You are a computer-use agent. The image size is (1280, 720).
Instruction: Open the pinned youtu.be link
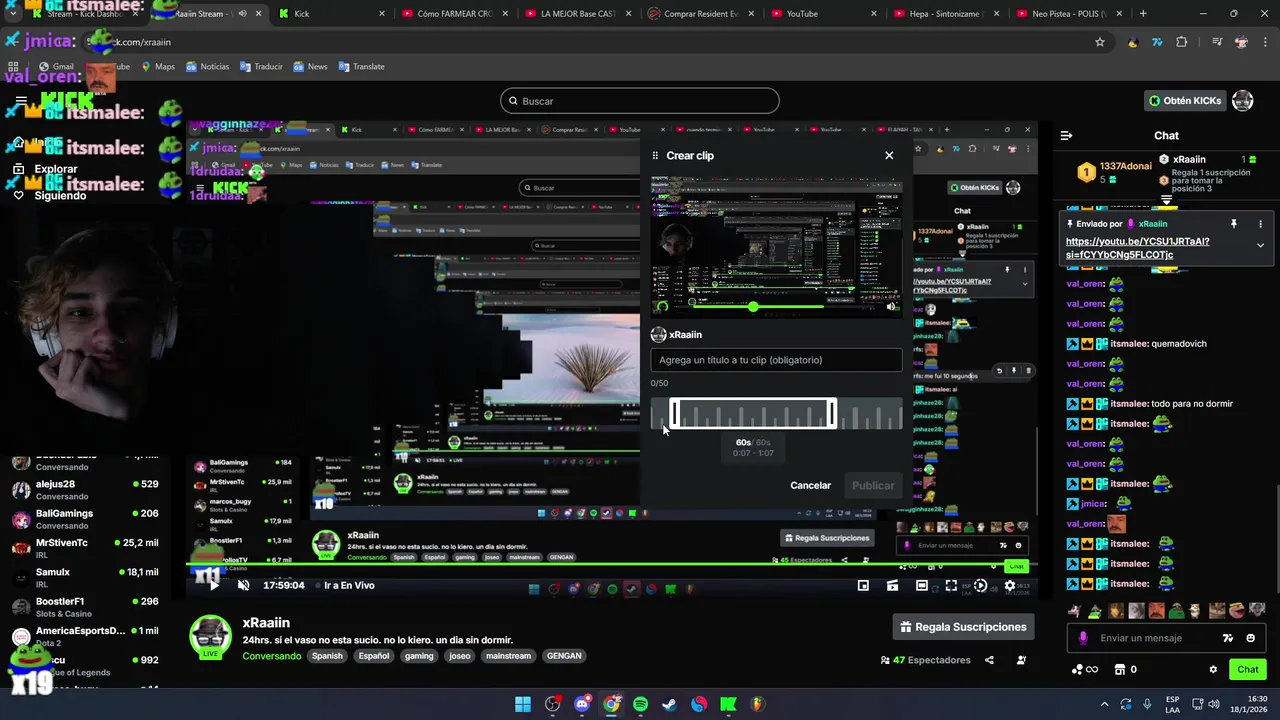click(x=1138, y=248)
